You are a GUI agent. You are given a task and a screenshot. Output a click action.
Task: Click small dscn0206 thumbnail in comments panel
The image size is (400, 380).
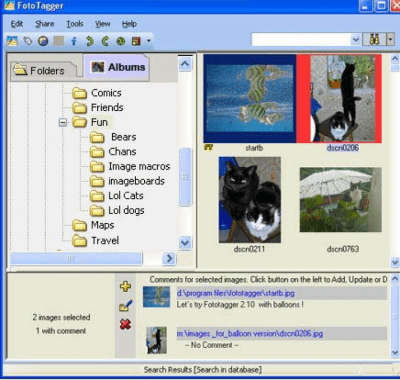pos(157,340)
